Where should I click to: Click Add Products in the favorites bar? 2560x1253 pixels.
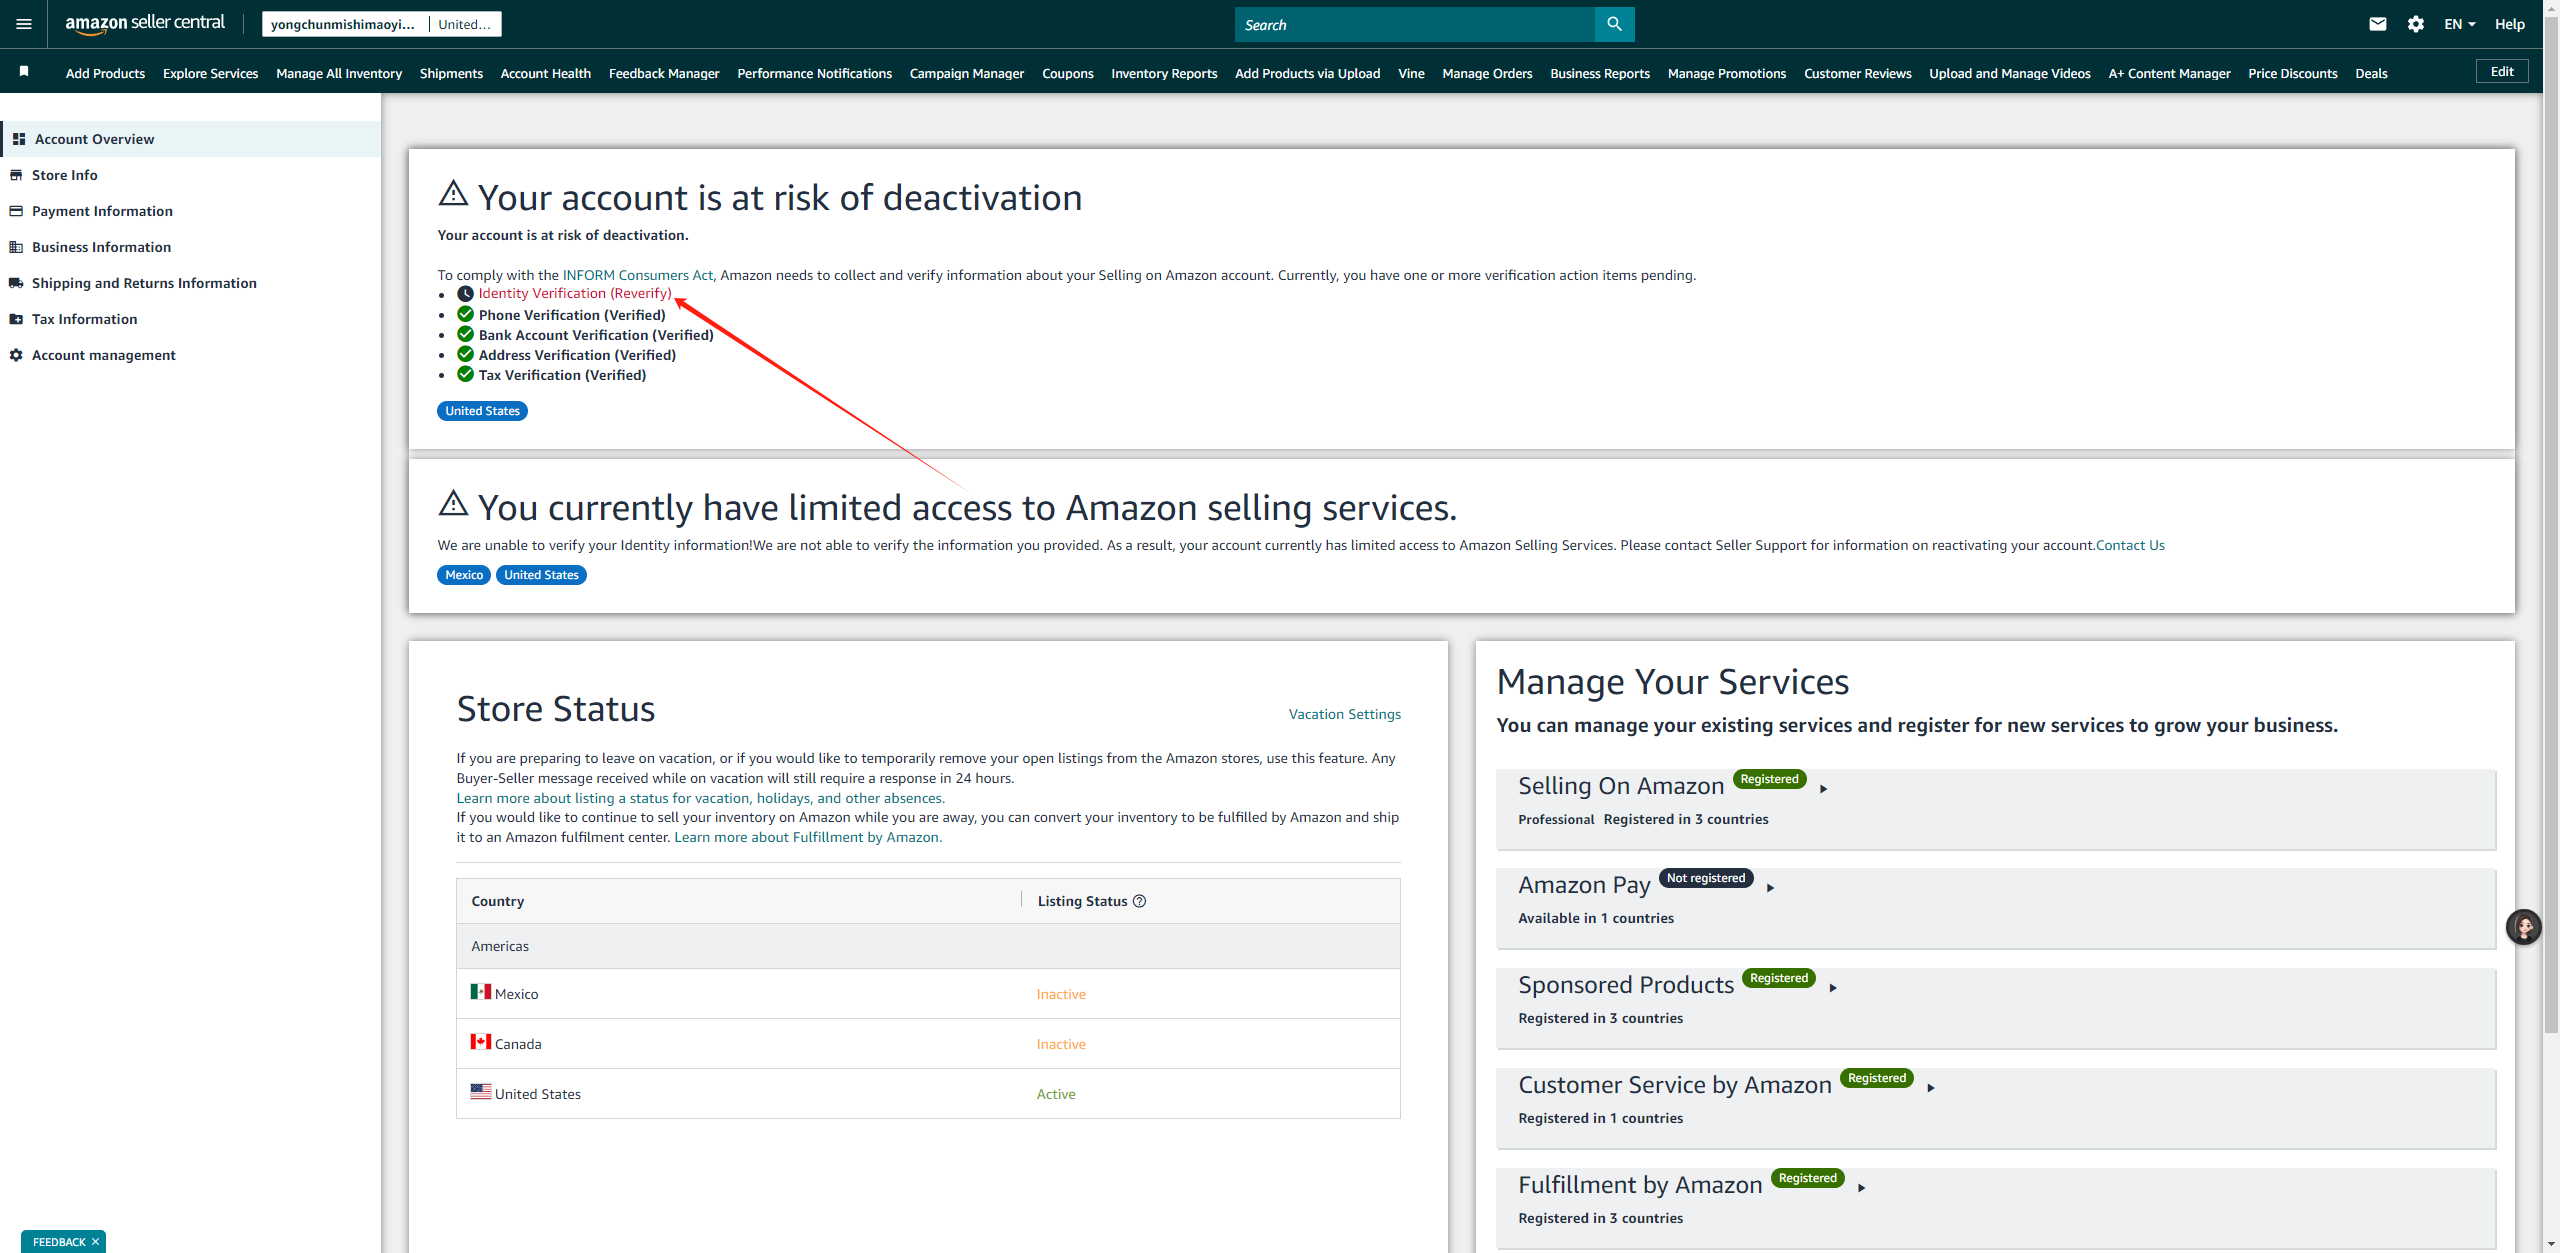(105, 73)
